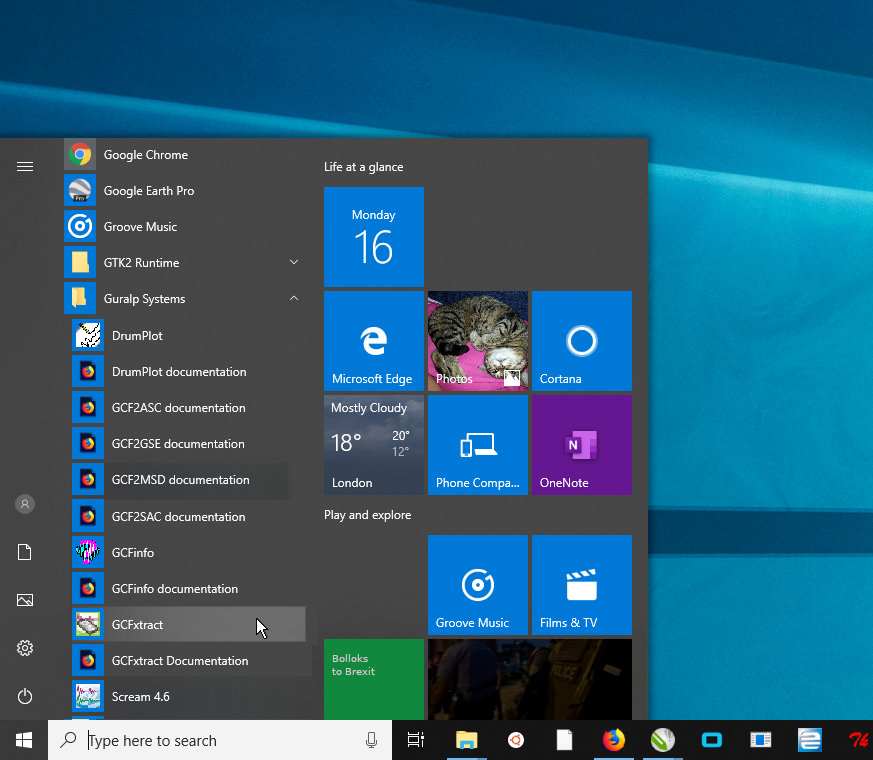This screenshot has width=873, height=760.
Task: Launch DrumPlot
Action: click(188, 336)
